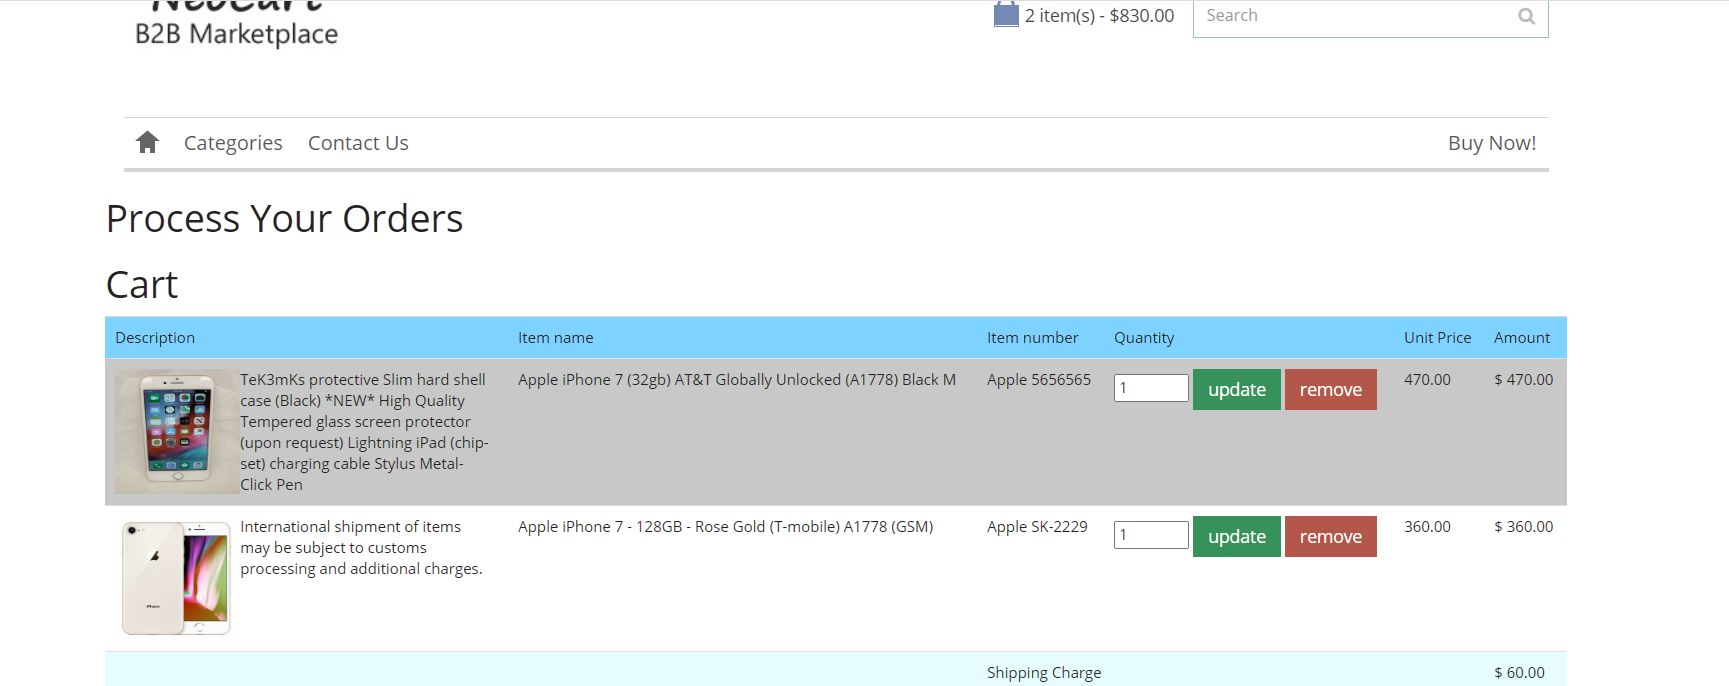
Task: Open the Categories menu
Action: coord(233,143)
